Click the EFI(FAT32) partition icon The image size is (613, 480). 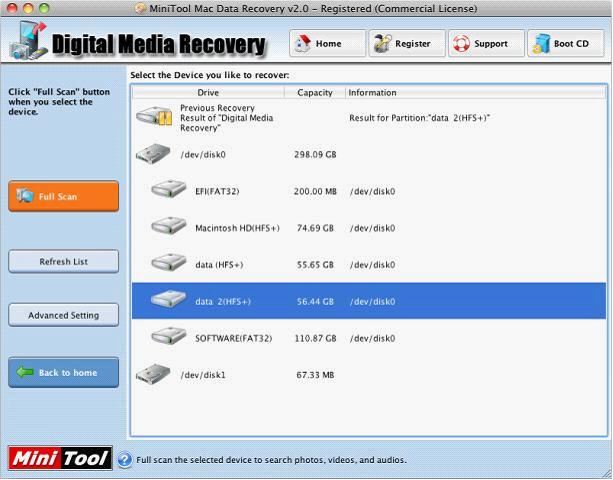coord(168,189)
